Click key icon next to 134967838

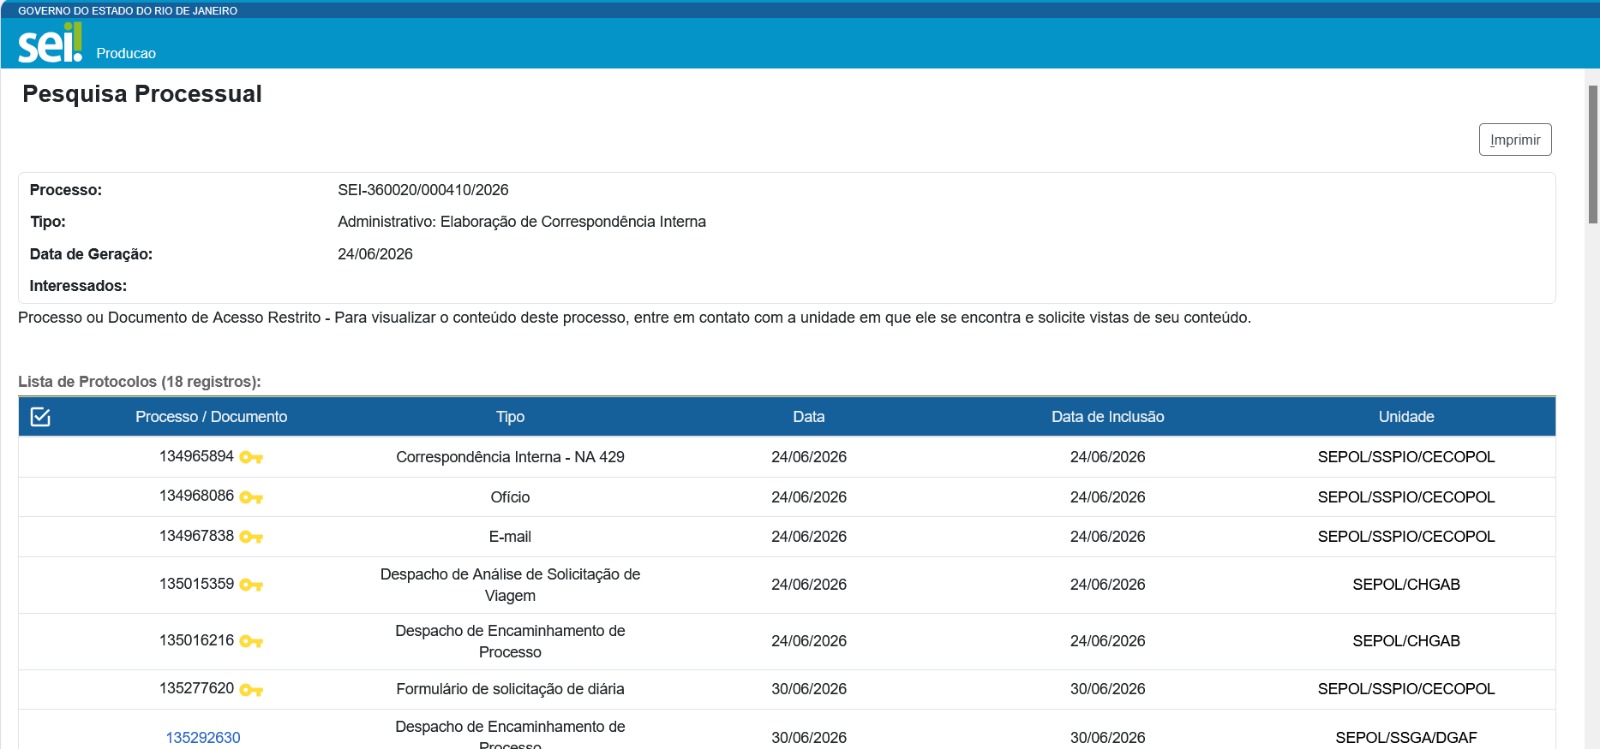coord(251,537)
